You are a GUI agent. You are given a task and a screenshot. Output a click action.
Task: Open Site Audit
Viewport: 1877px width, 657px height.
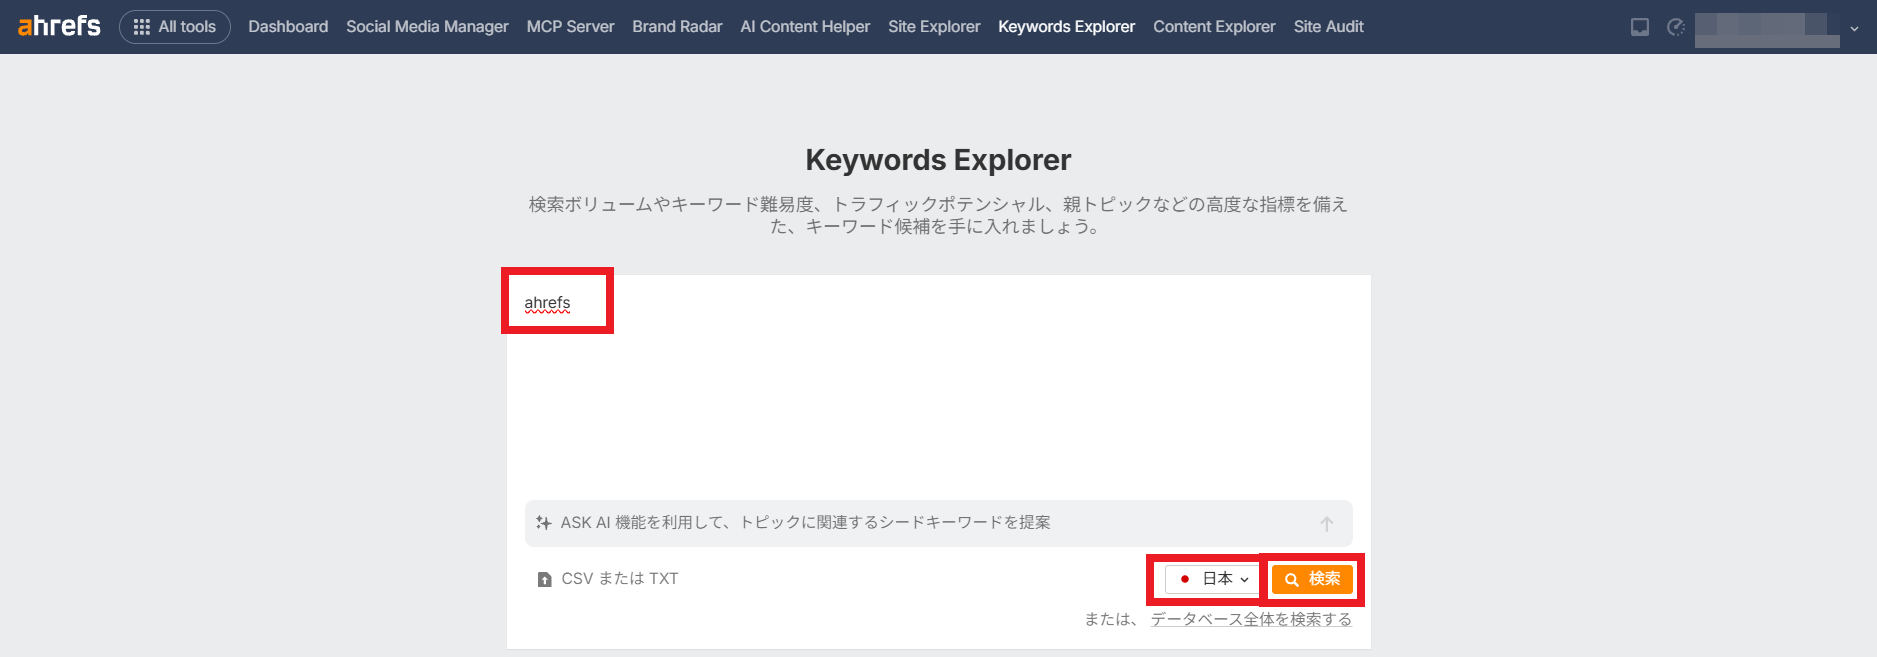click(1328, 27)
